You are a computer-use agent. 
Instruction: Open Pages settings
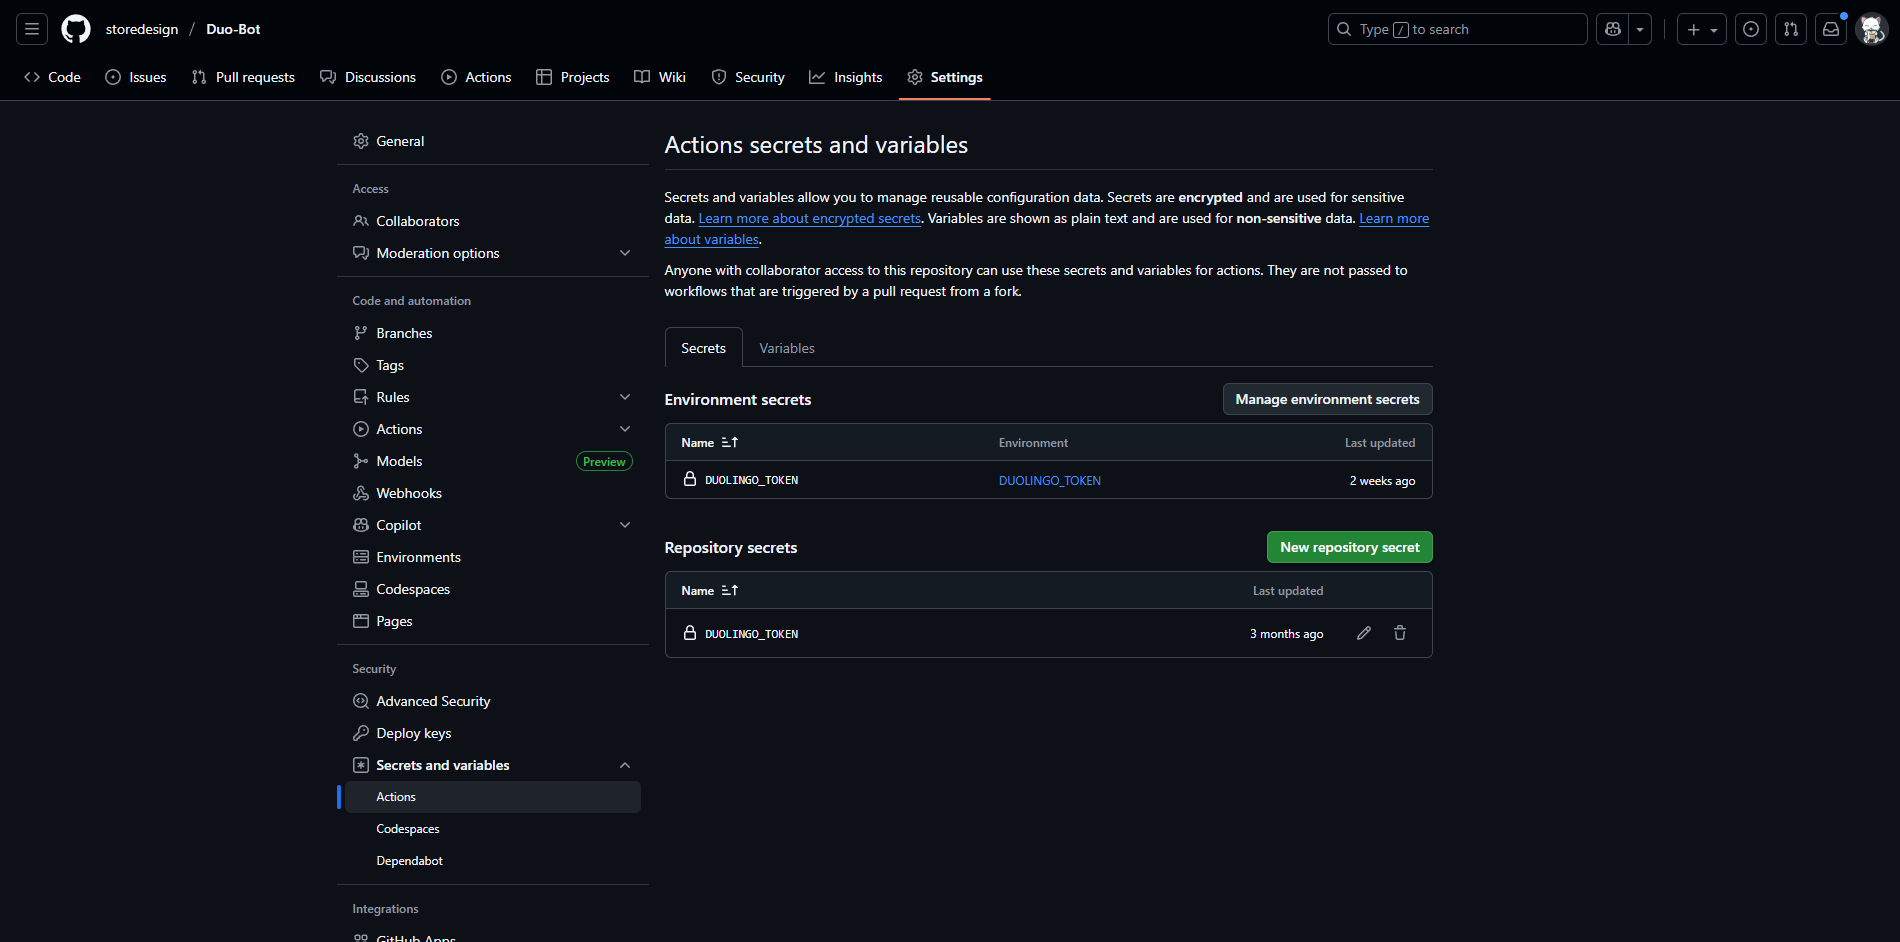[493, 621]
